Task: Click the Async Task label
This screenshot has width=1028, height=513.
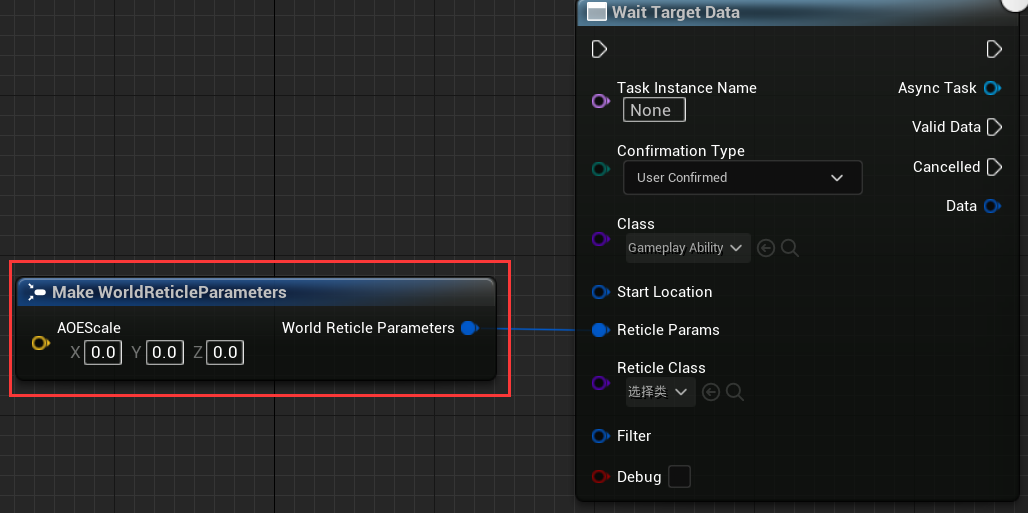Action: click(x=937, y=88)
